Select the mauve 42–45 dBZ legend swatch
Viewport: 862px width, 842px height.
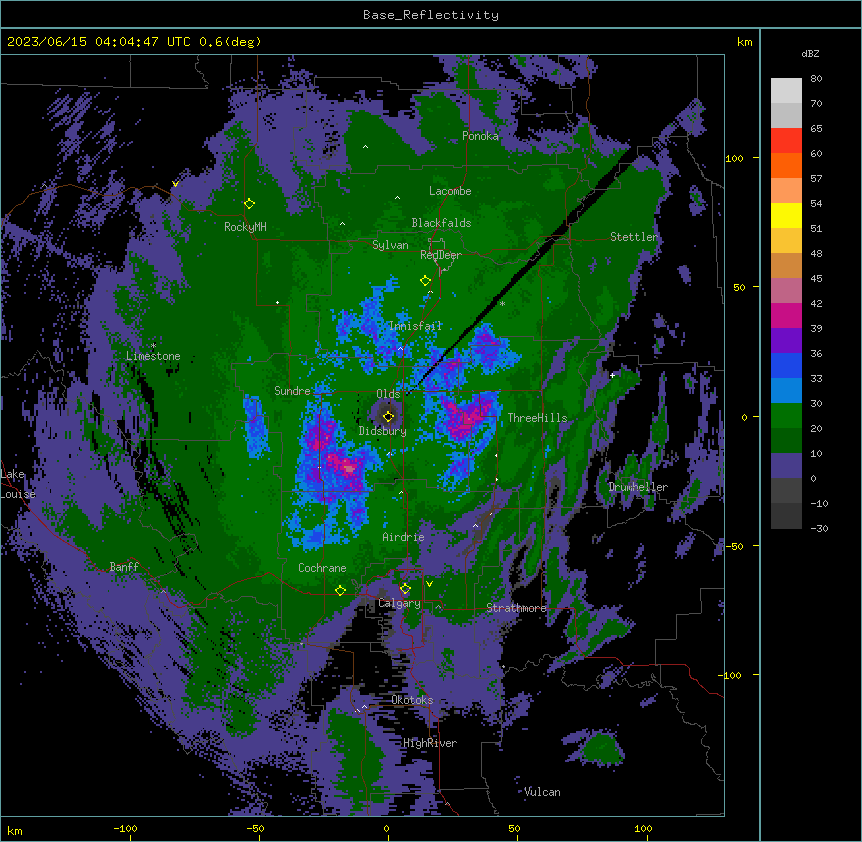click(786, 290)
